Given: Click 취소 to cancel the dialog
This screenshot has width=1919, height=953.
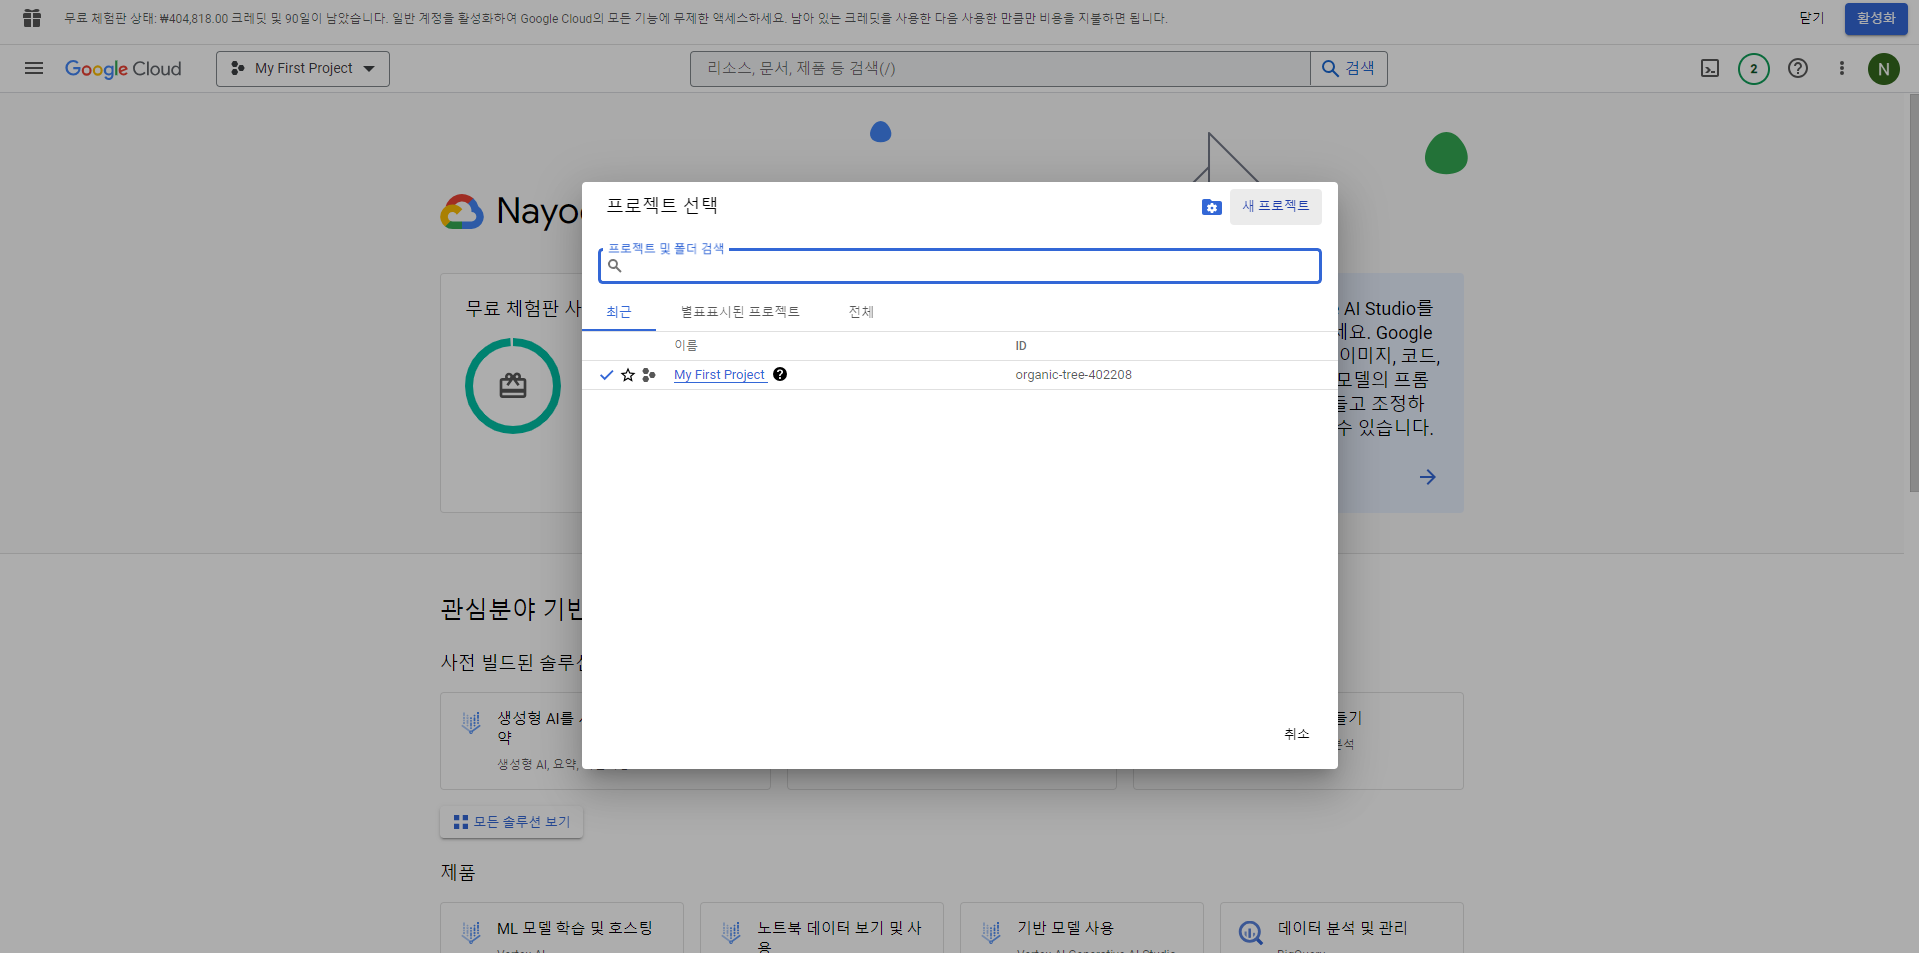Looking at the screenshot, I should [x=1297, y=734].
